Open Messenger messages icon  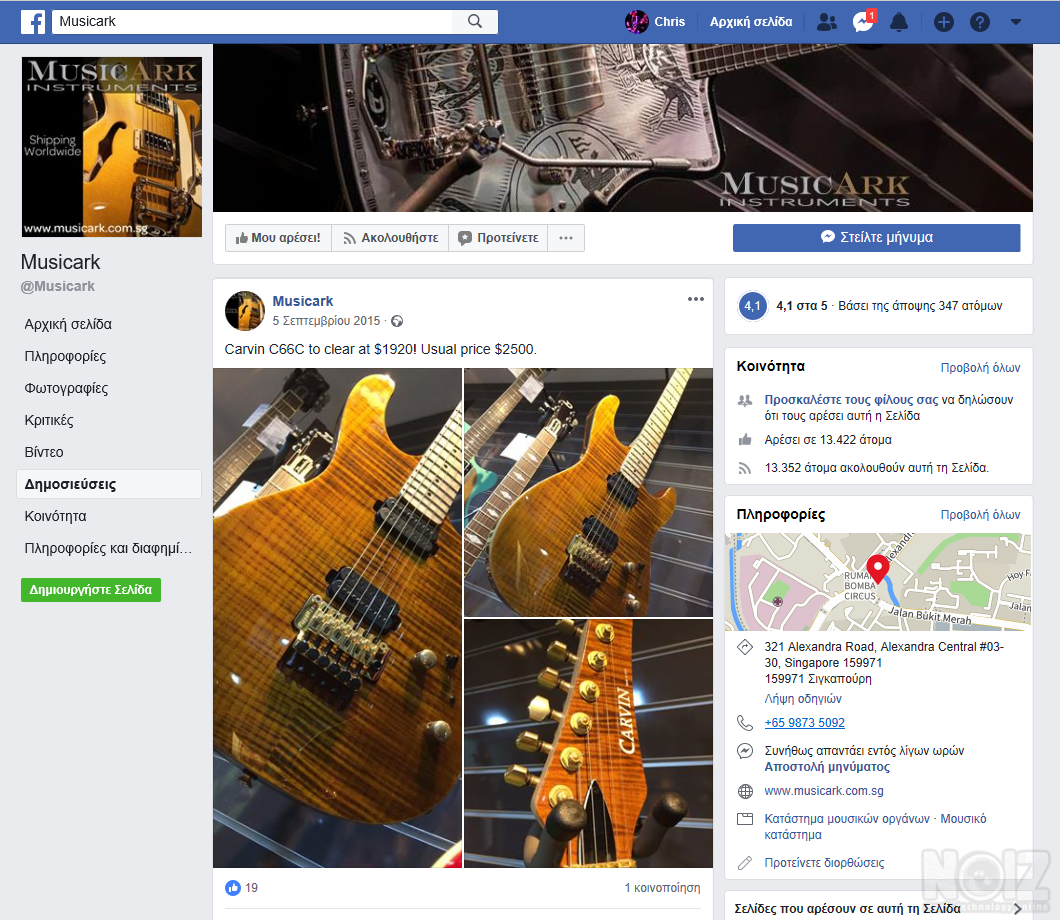click(x=862, y=22)
